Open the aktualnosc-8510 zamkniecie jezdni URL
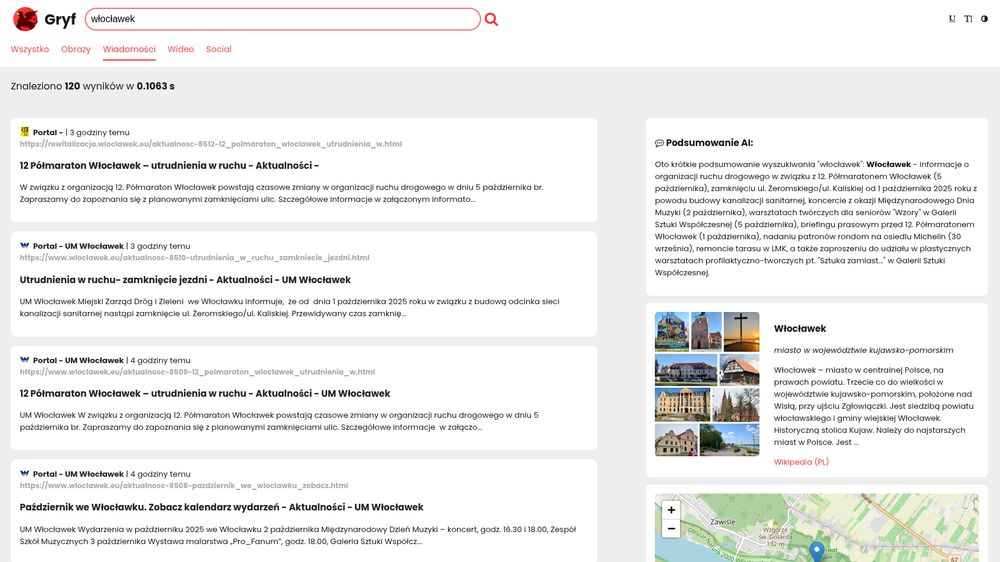 click(195, 258)
